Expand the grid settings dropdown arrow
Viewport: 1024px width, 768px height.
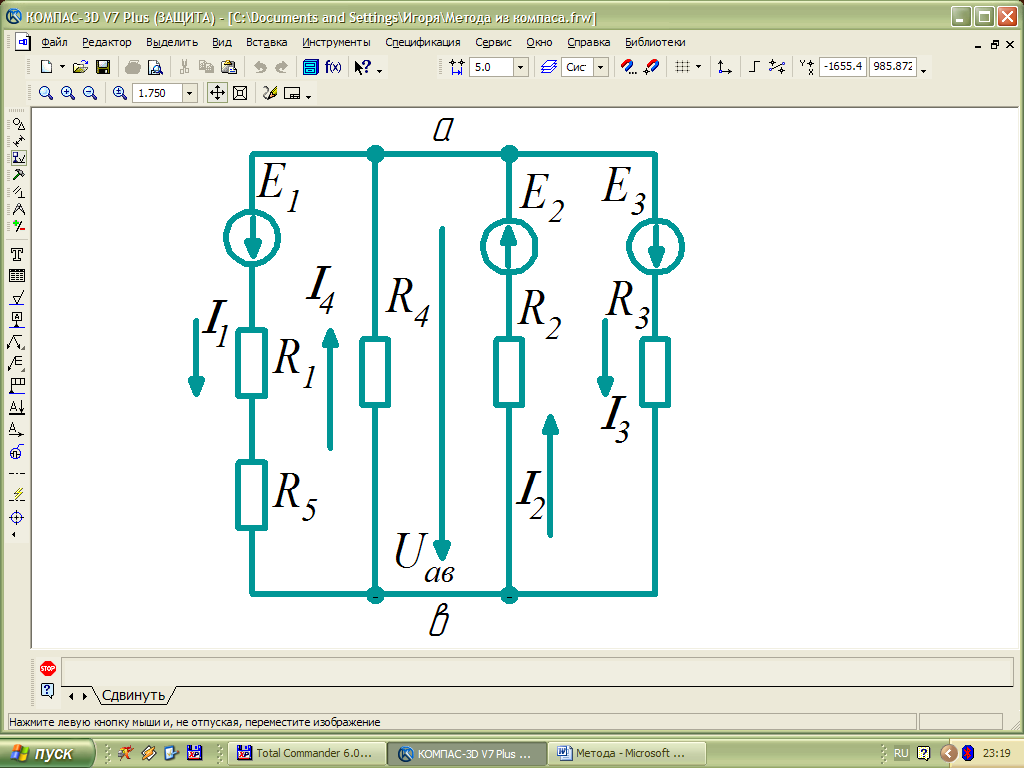[698, 67]
